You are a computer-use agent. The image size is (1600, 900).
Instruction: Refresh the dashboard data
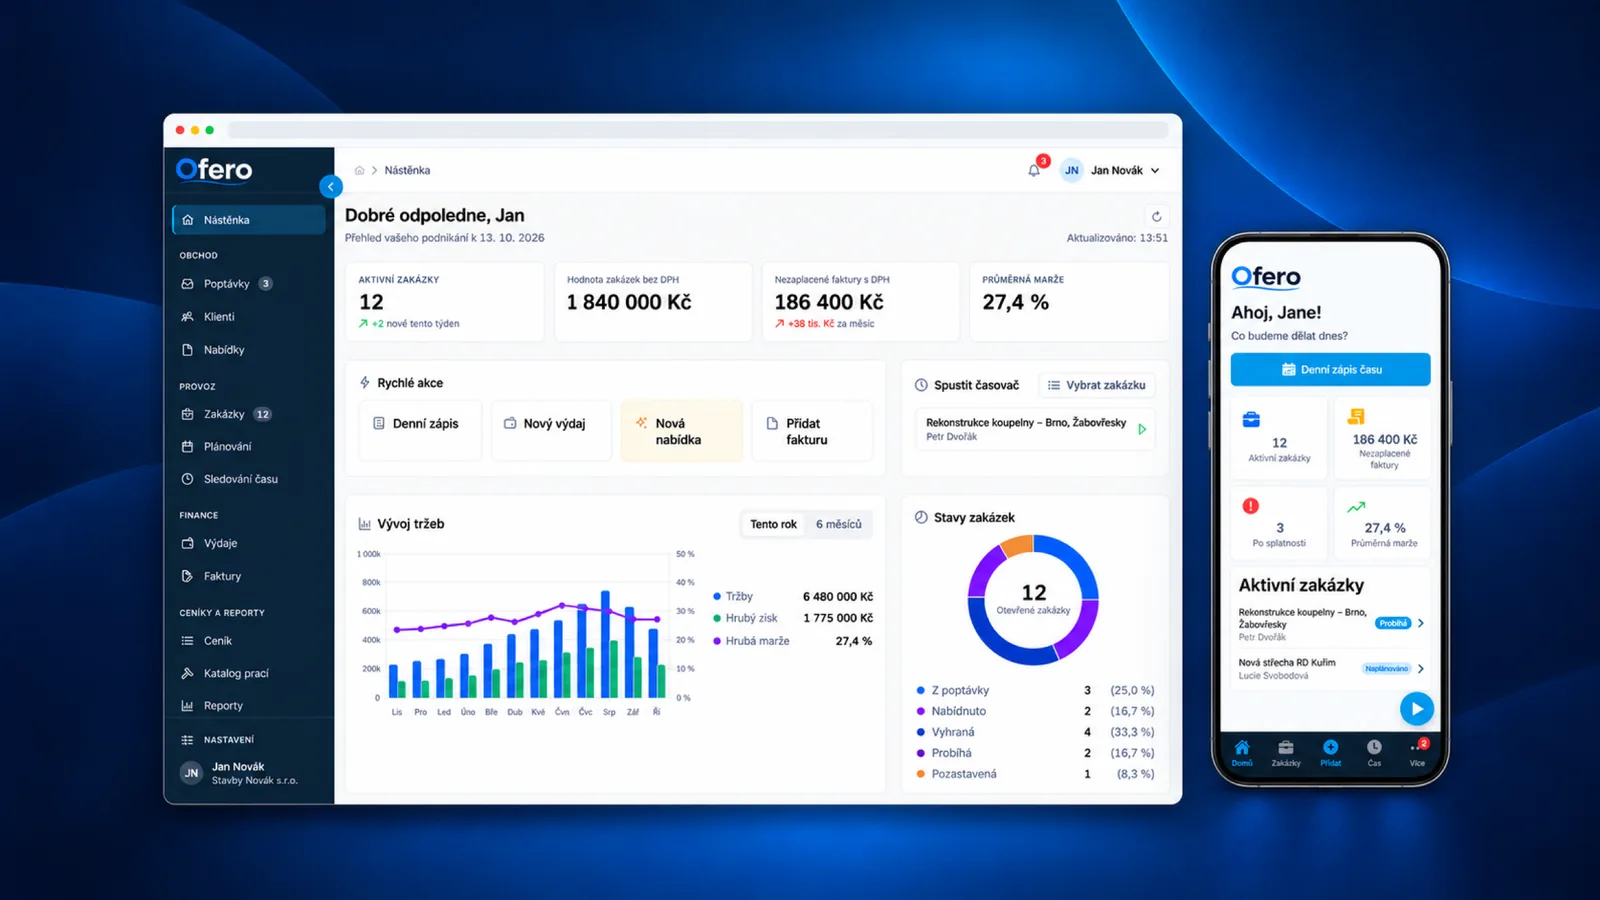pos(1157,216)
